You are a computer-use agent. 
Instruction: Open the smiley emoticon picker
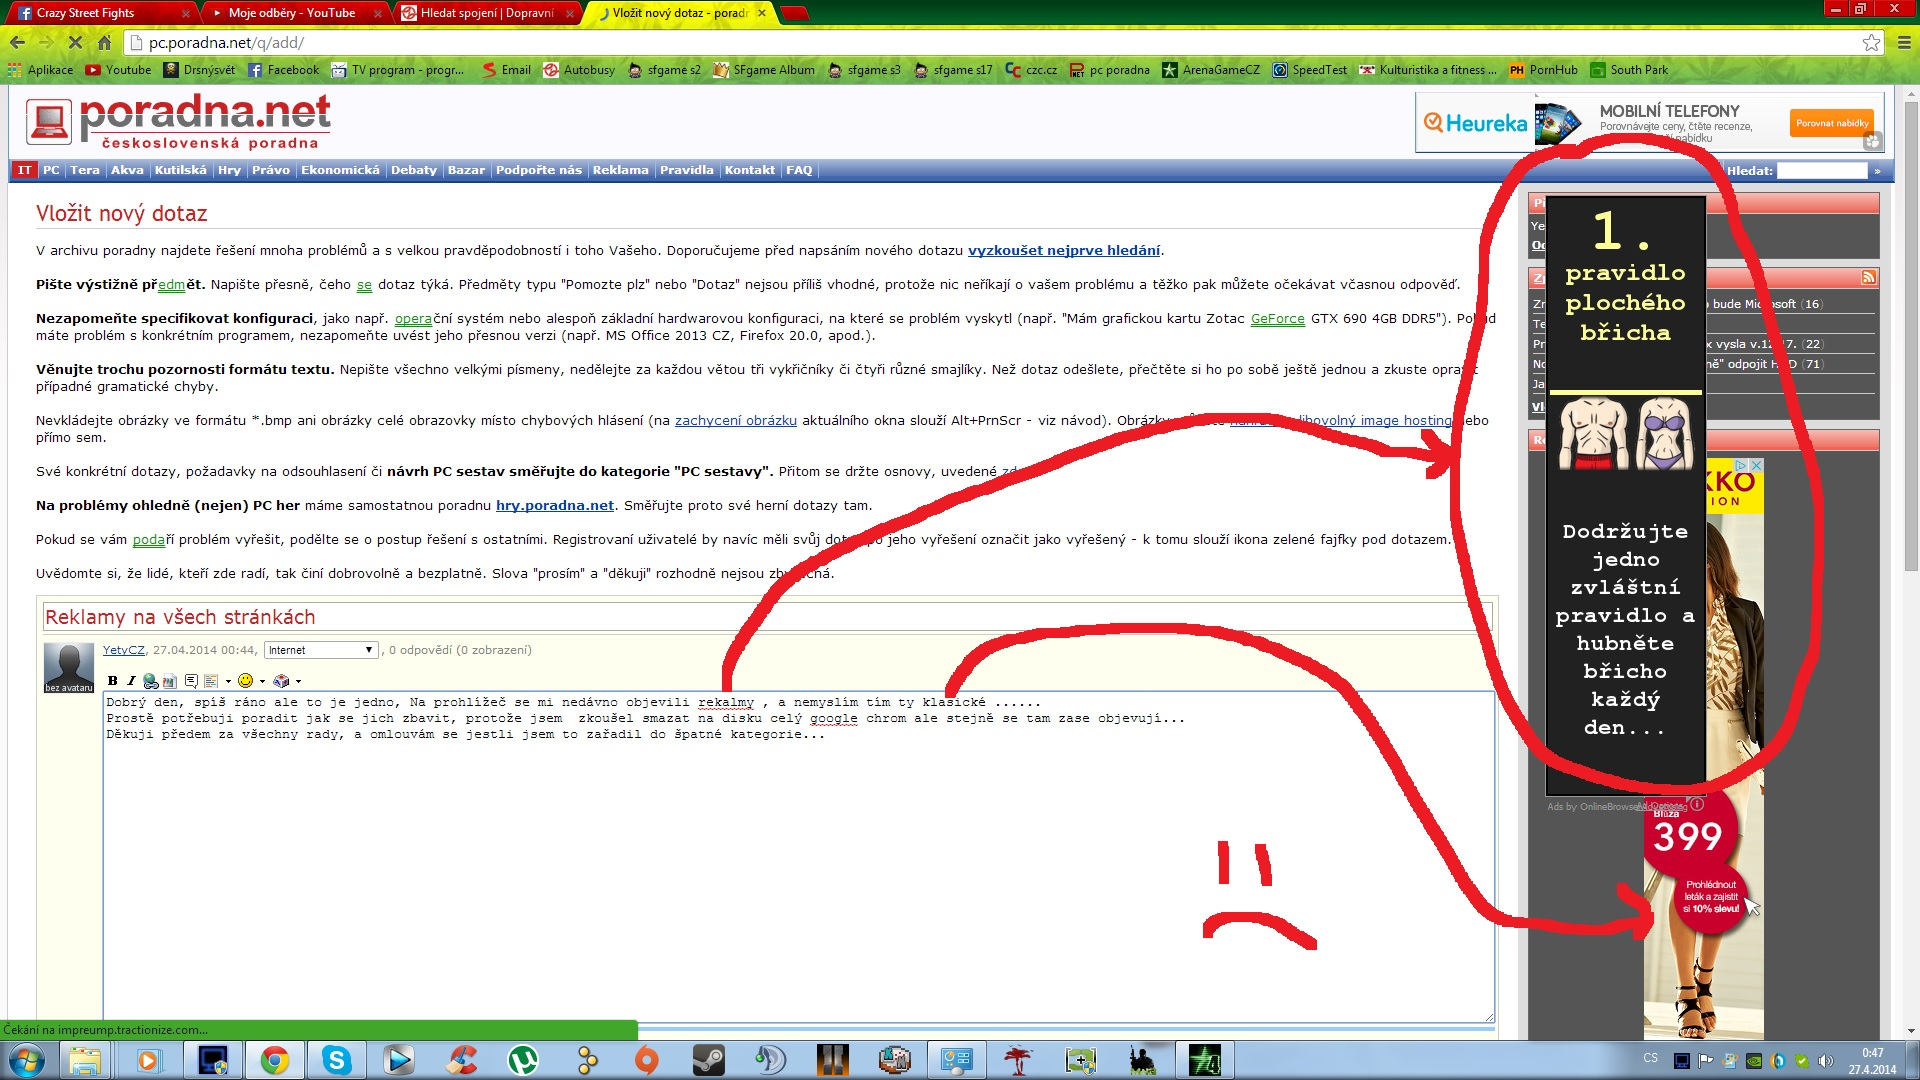pyautogui.click(x=245, y=681)
